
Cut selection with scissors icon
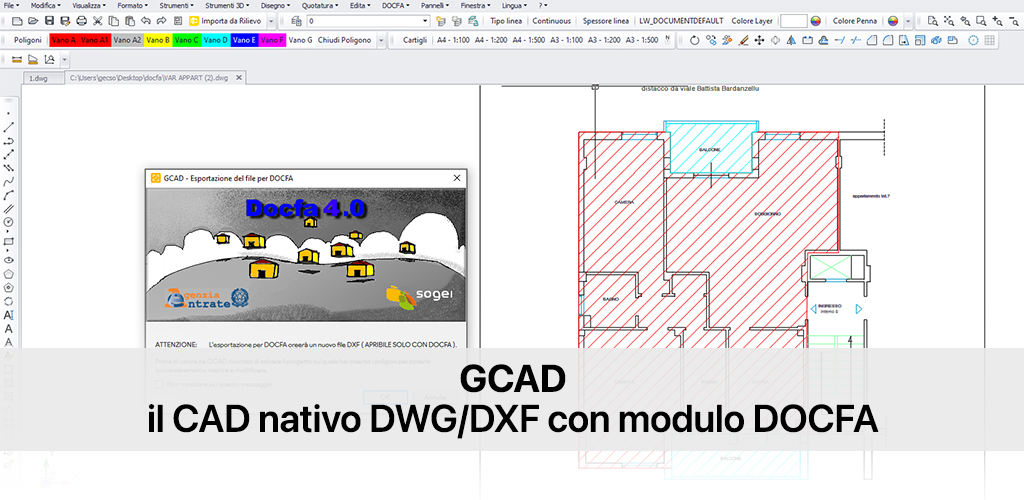point(98,21)
